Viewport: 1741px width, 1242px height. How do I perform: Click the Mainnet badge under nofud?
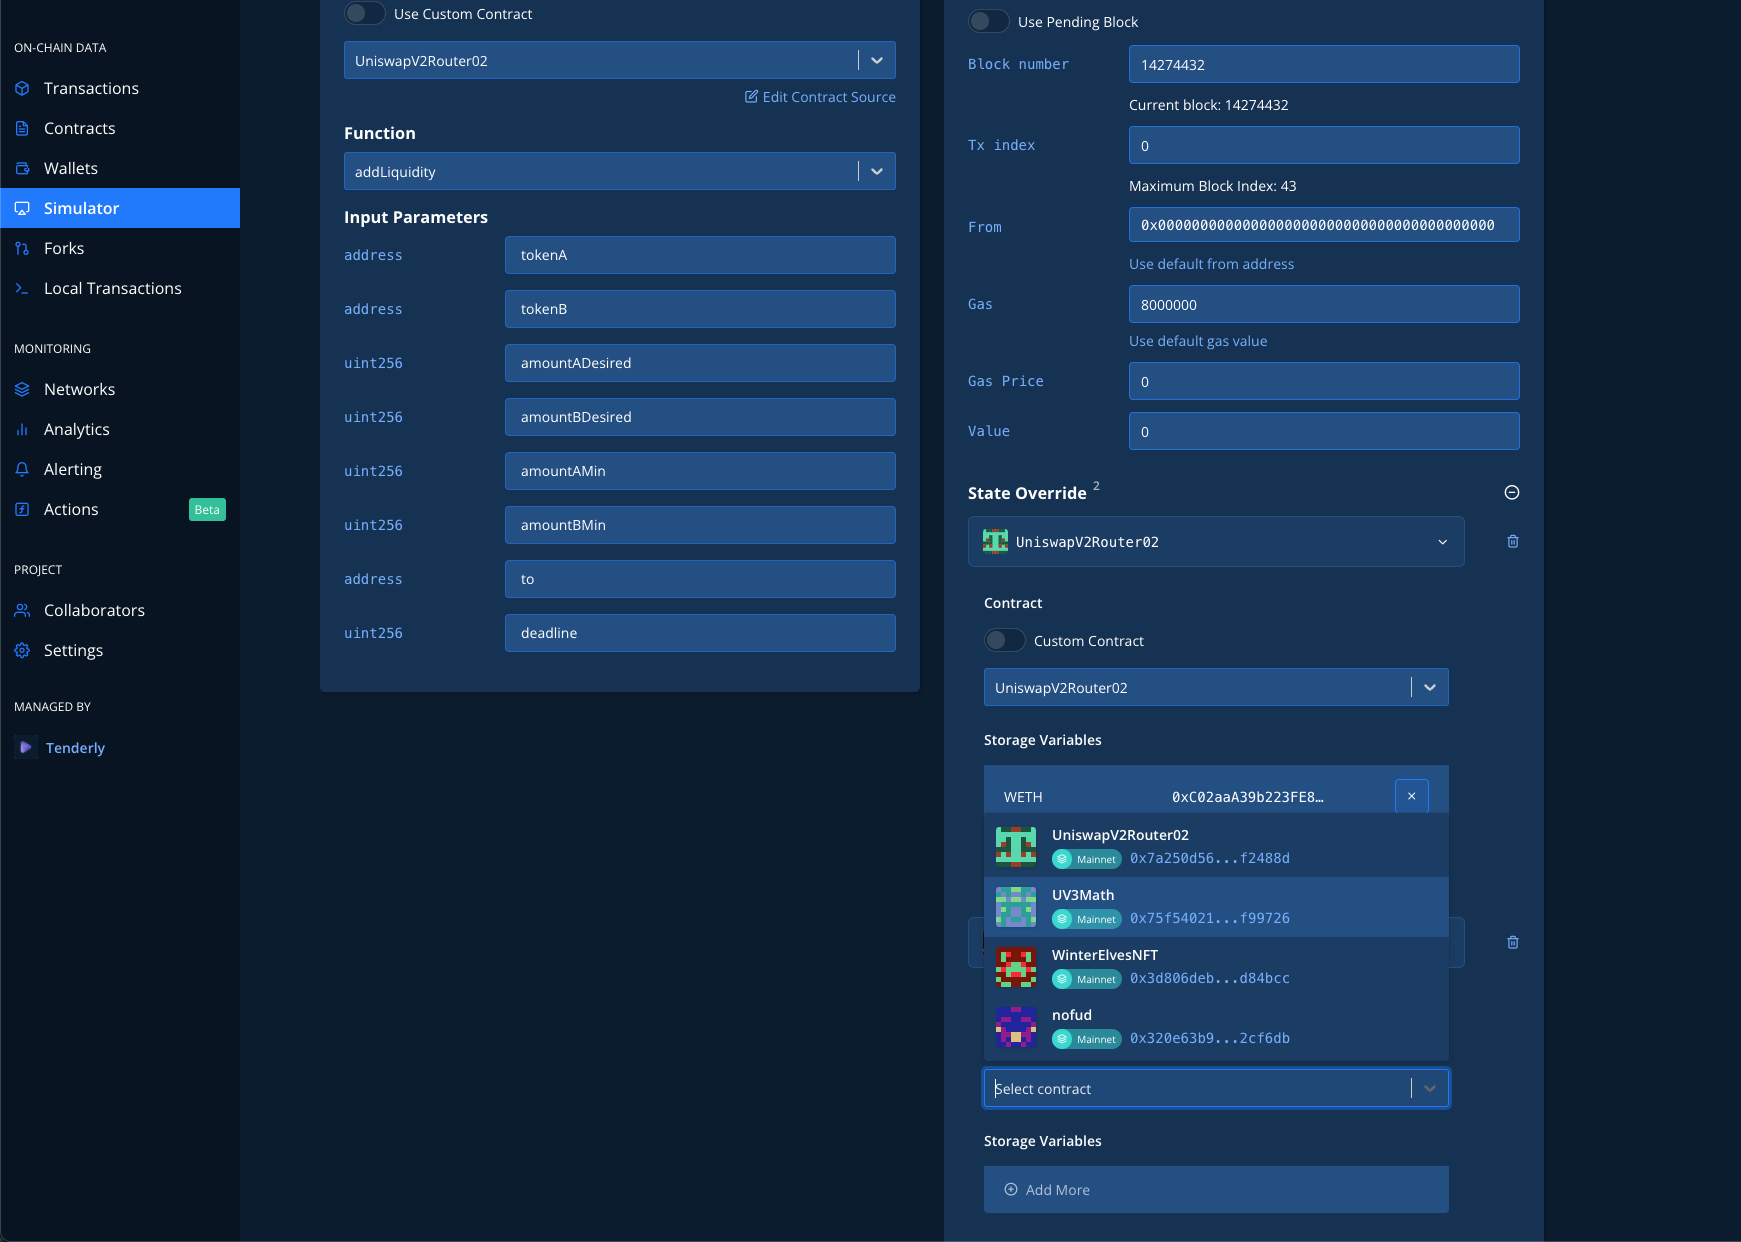pyautogui.click(x=1087, y=1039)
